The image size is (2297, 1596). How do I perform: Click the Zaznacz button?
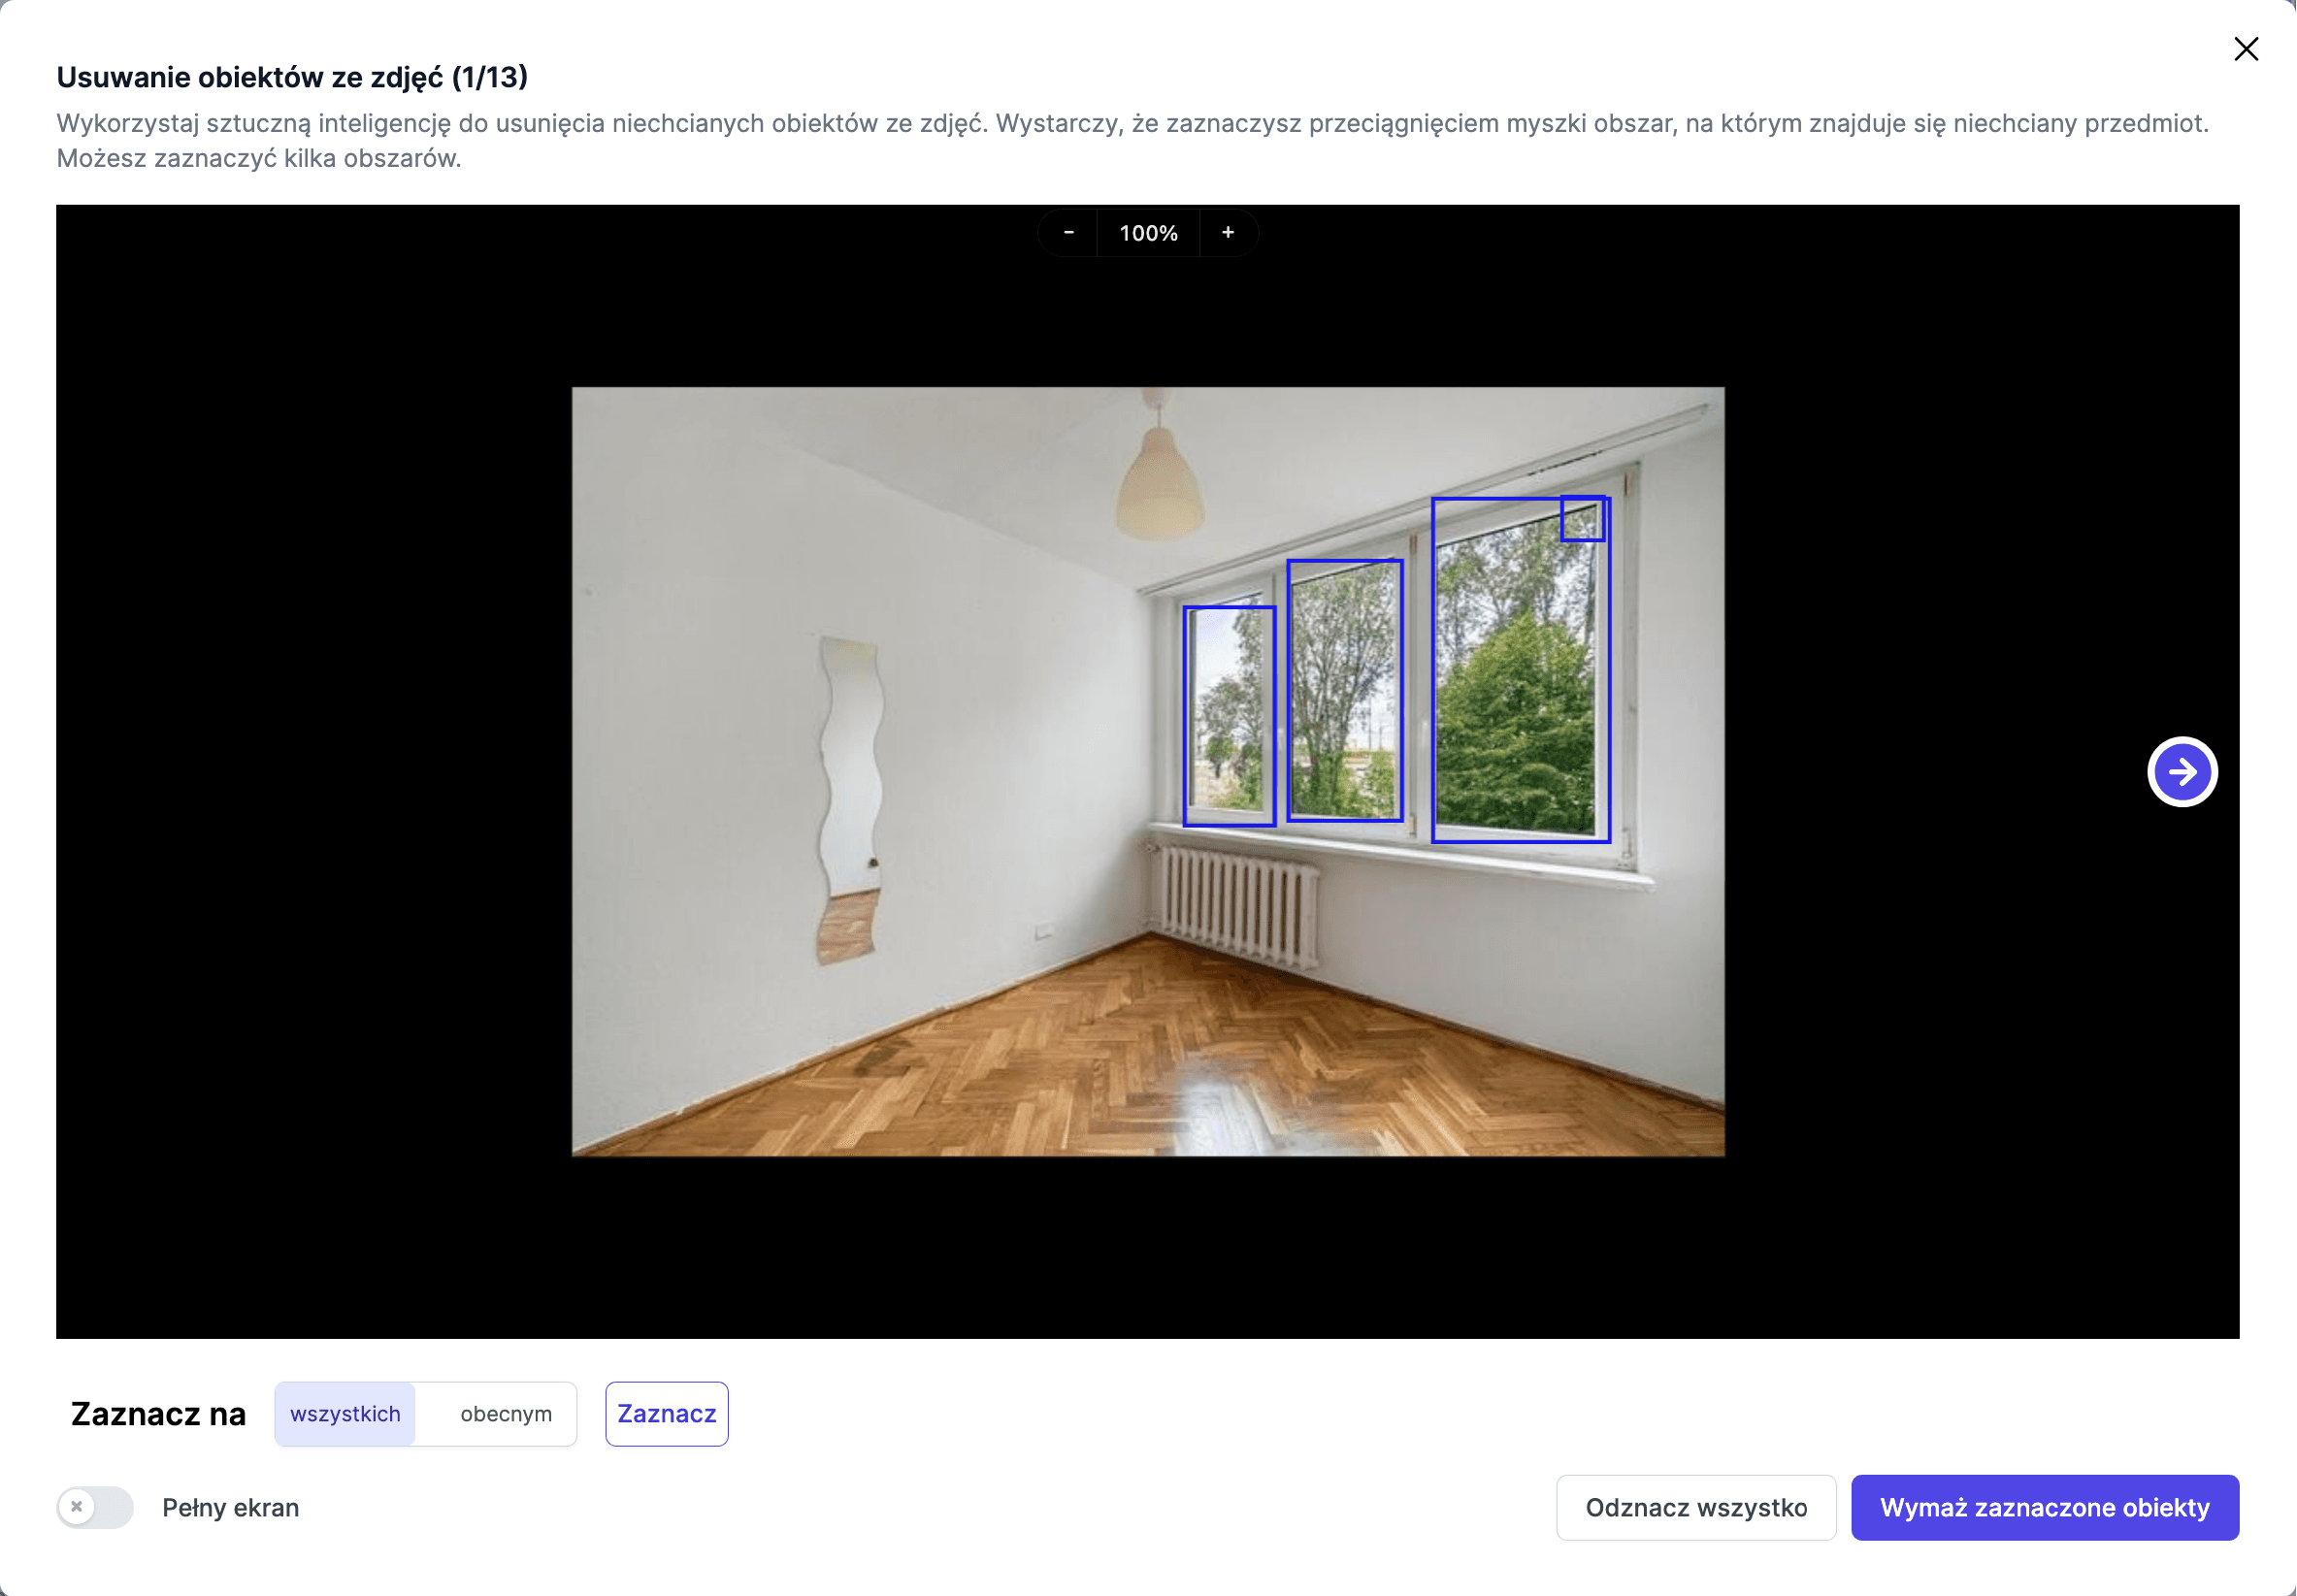[666, 1414]
